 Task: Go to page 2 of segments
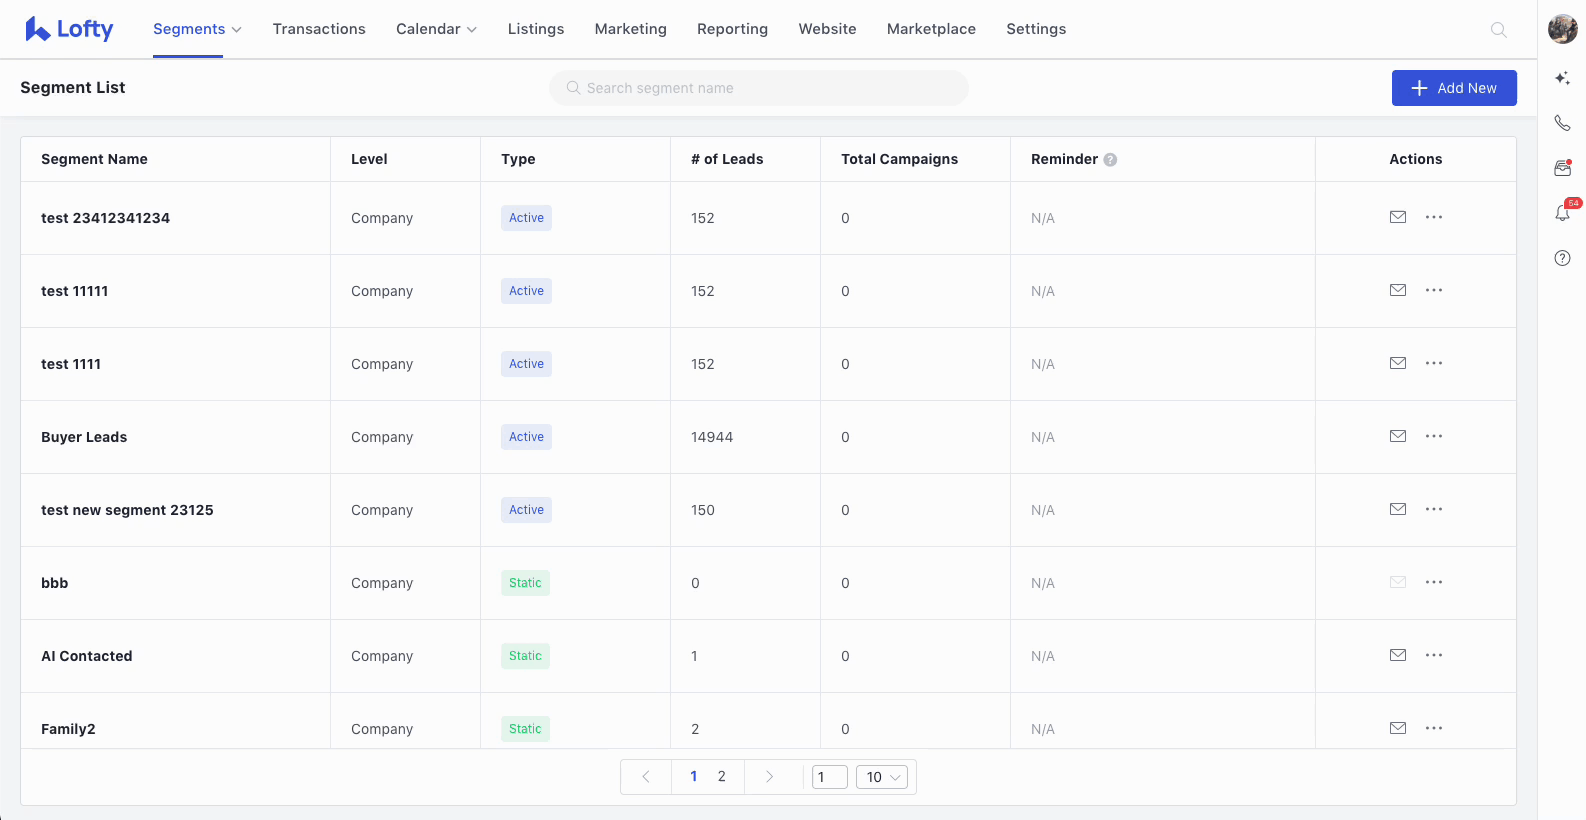722,776
